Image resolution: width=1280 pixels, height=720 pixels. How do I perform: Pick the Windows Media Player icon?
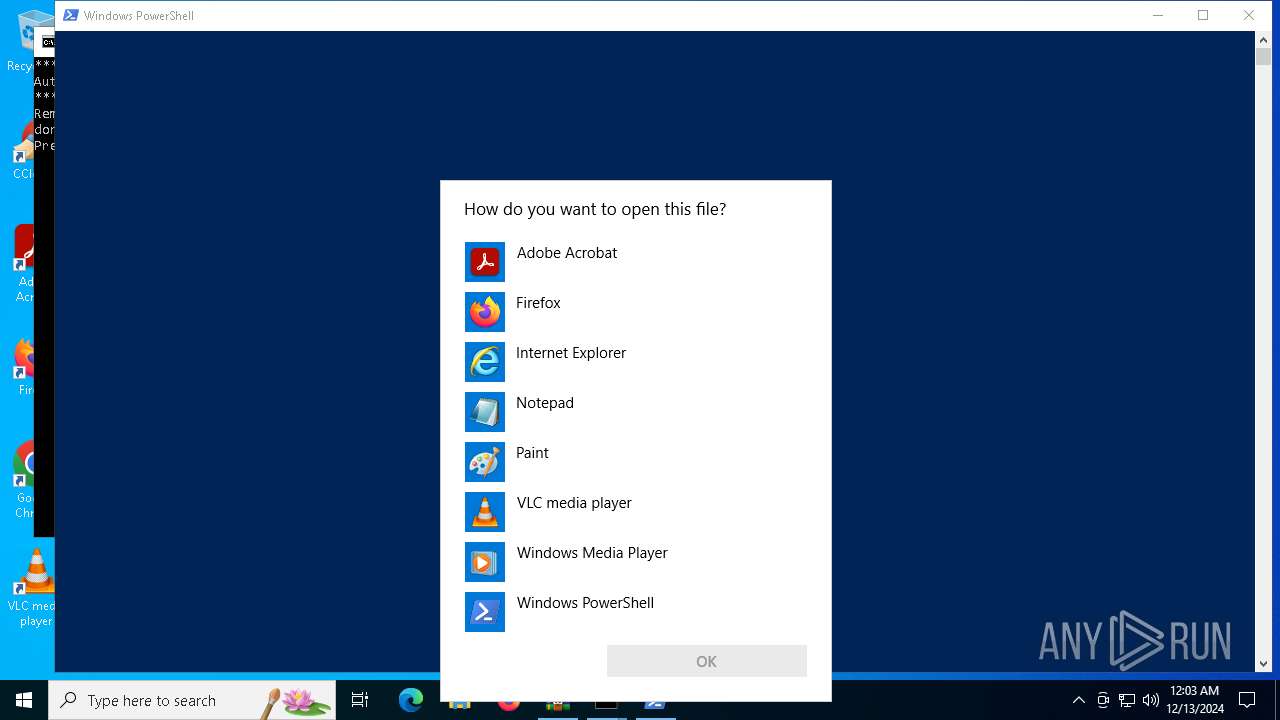pyautogui.click(x=485, y=562)
